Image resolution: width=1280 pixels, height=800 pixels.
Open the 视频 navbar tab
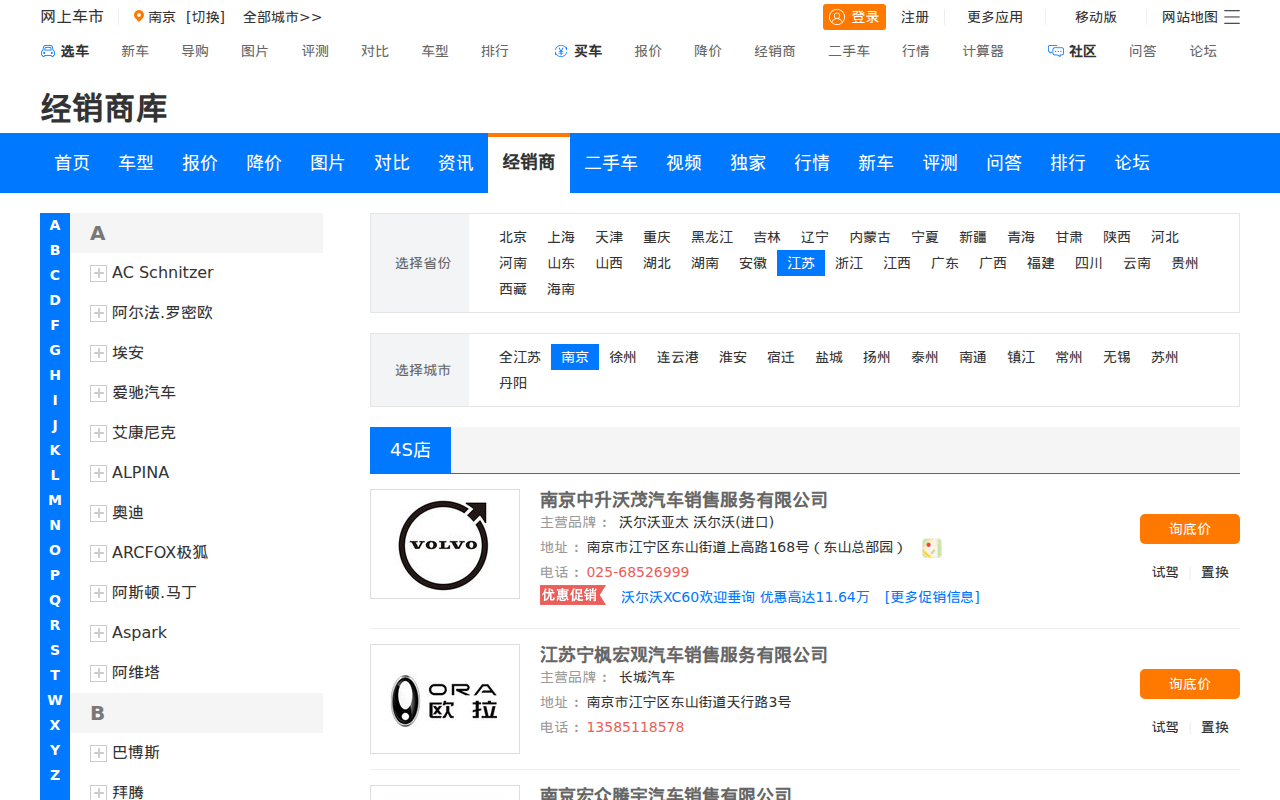click(x=684, y=163)
